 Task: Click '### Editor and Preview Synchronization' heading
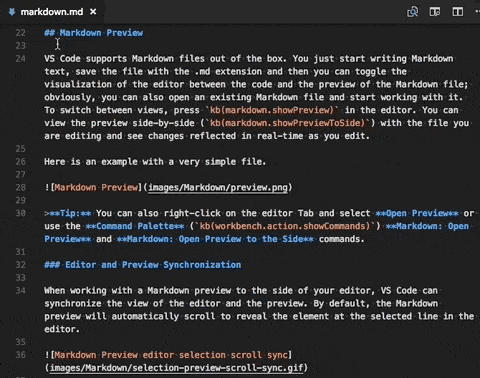(x=143, y=265)
